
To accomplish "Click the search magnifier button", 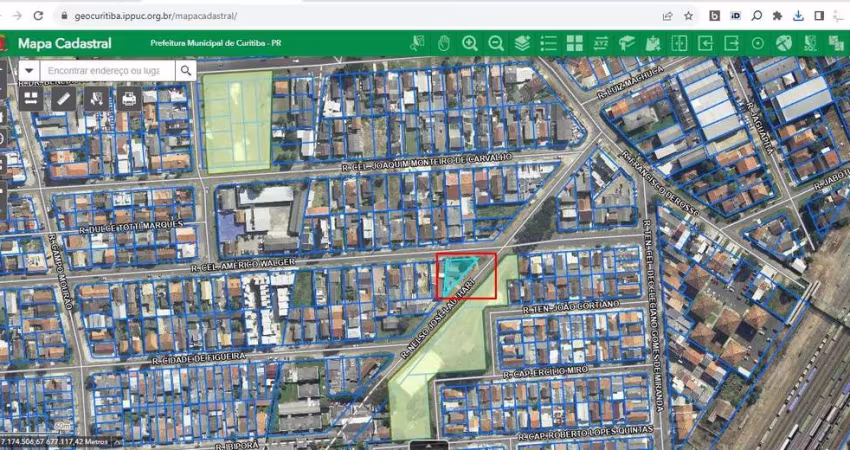I will tap(186, 70).
